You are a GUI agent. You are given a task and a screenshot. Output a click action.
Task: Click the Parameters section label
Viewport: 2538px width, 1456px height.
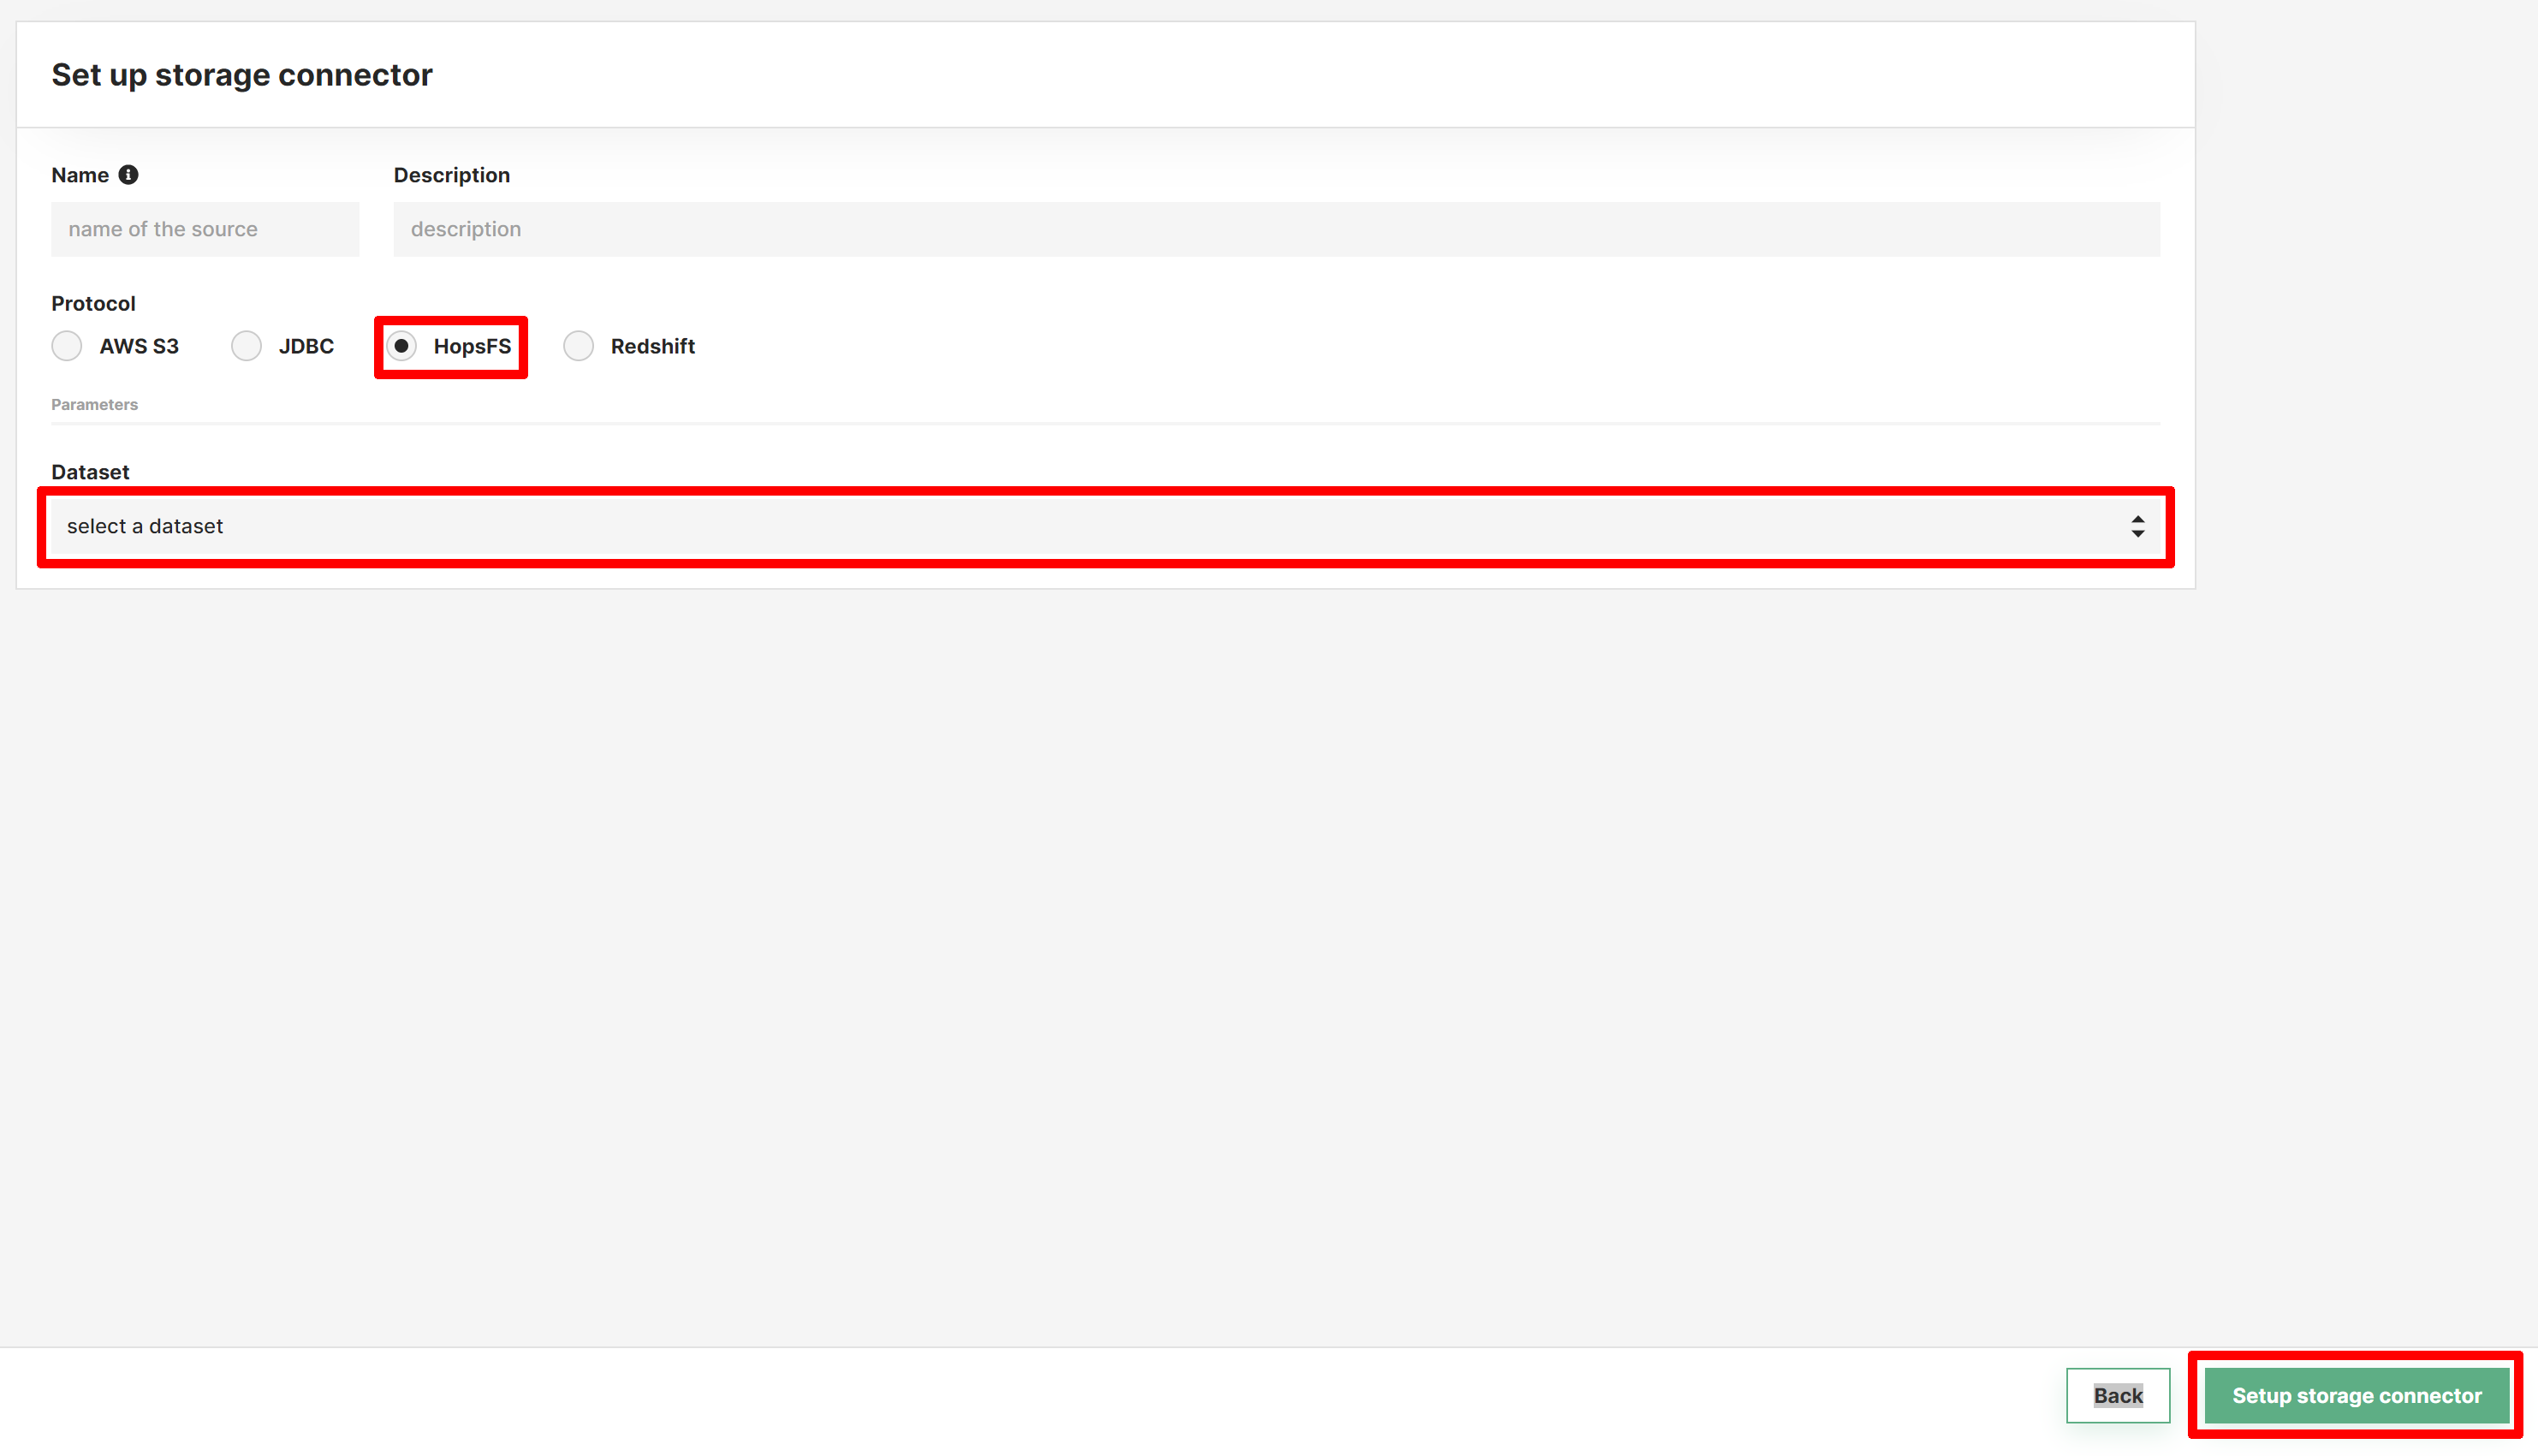[x=96, y=405]
